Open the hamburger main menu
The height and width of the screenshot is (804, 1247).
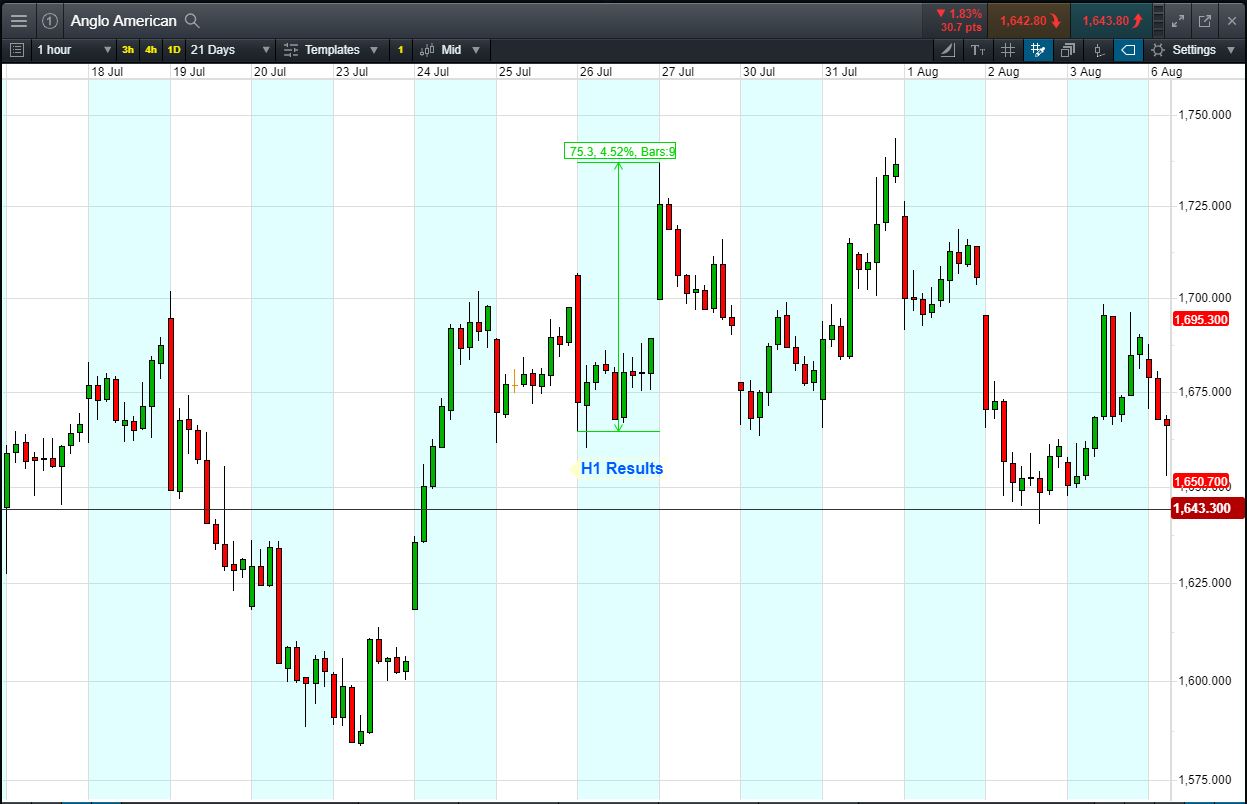coord(19,20)
